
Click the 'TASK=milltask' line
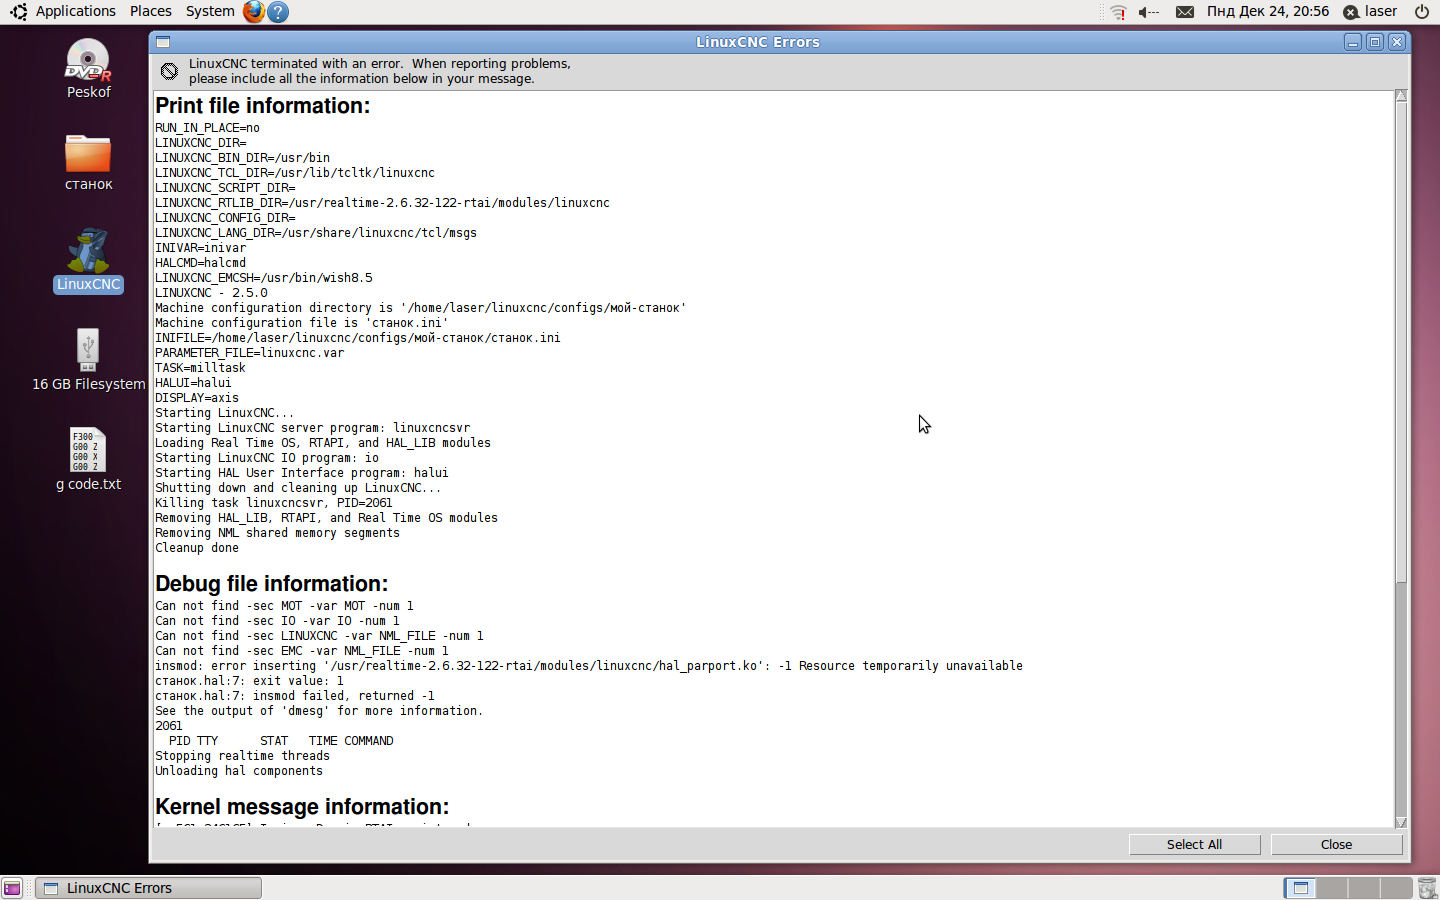(200, 368)
